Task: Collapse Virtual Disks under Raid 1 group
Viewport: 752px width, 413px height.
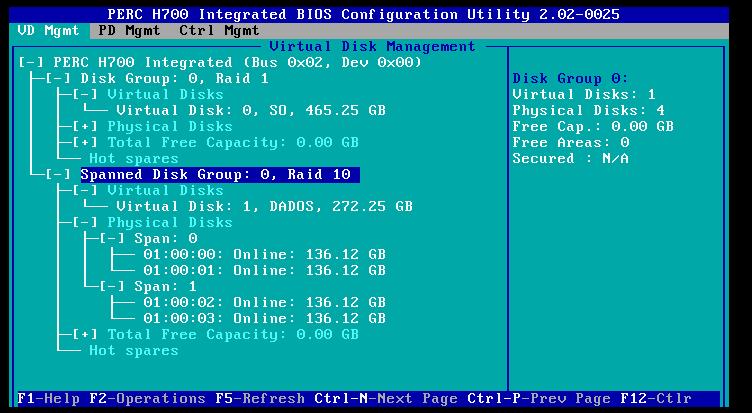Action: (x=85, y=94)
